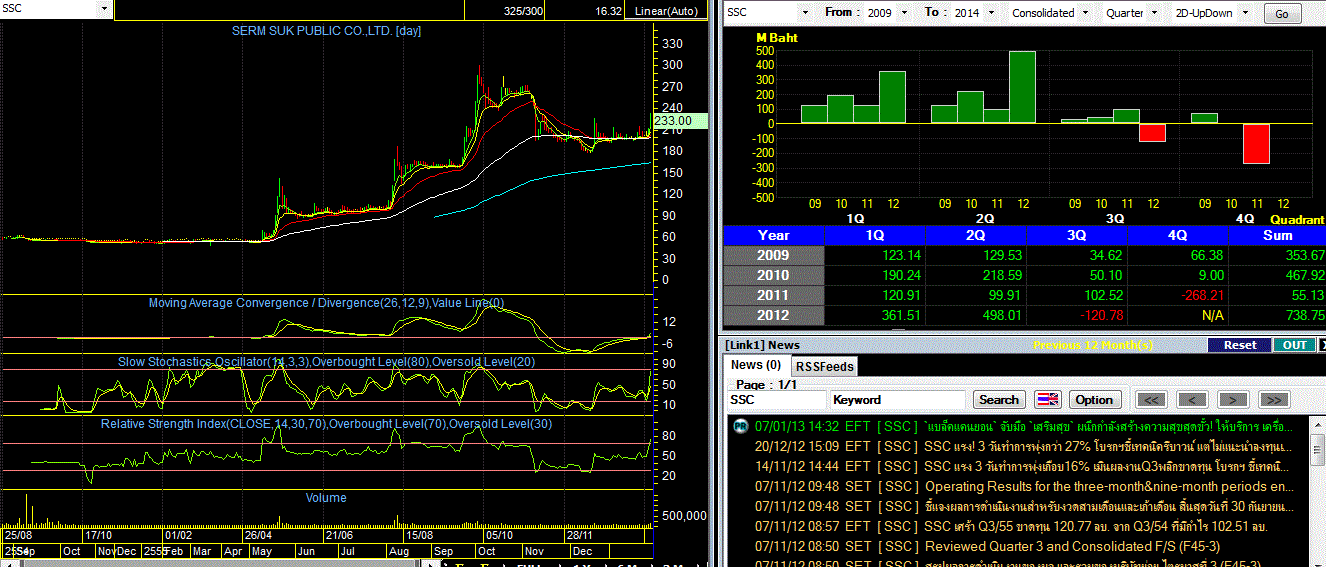Click the 738.75 Sum cell for 2012

pos(1277,315)
